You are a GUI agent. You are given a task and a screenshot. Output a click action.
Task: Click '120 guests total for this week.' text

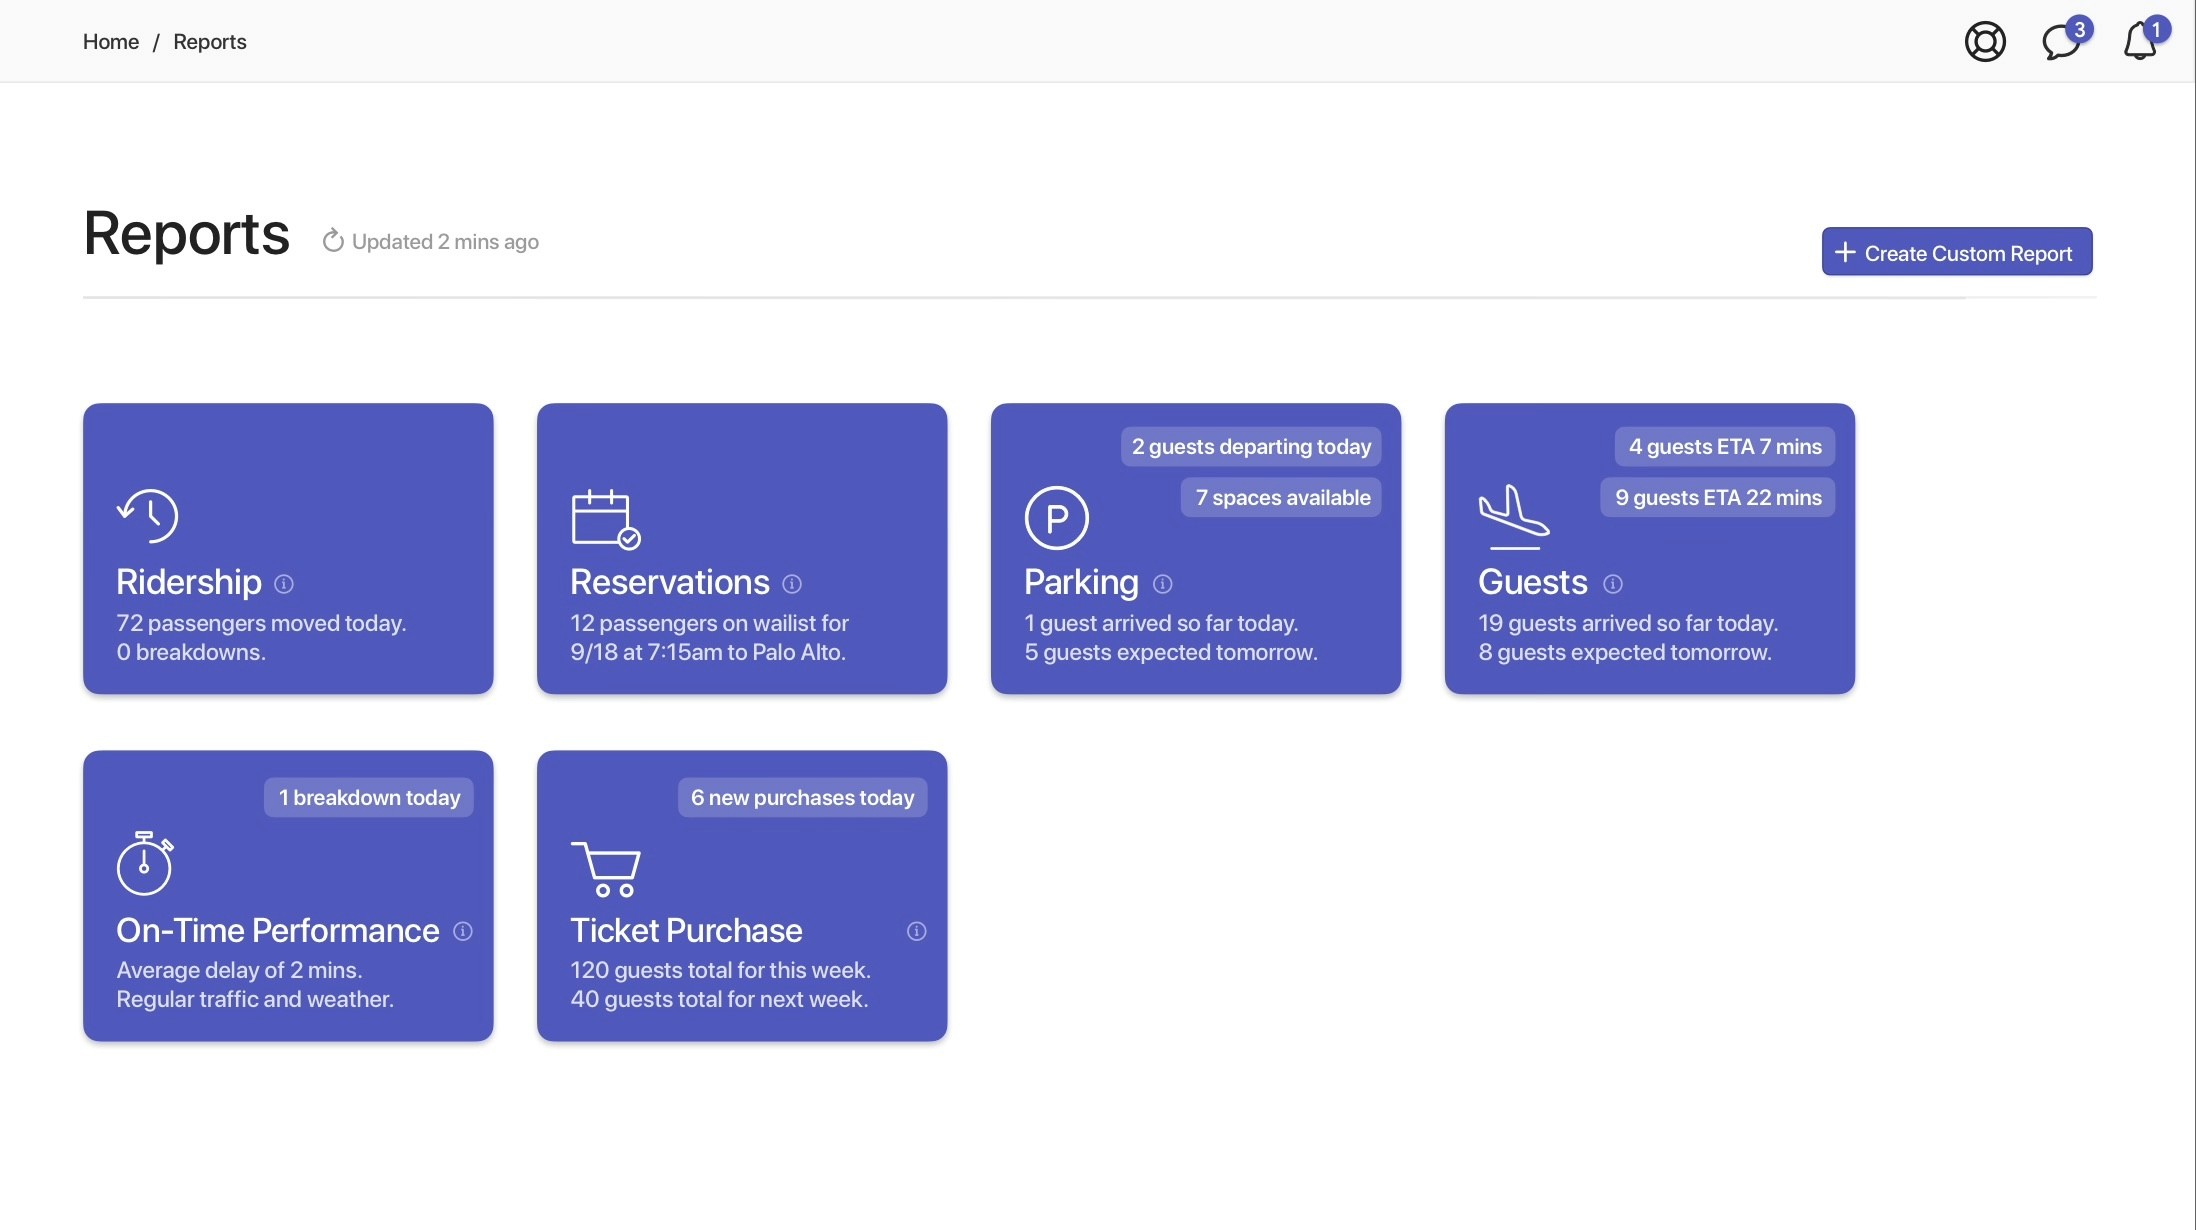[720, 971]
